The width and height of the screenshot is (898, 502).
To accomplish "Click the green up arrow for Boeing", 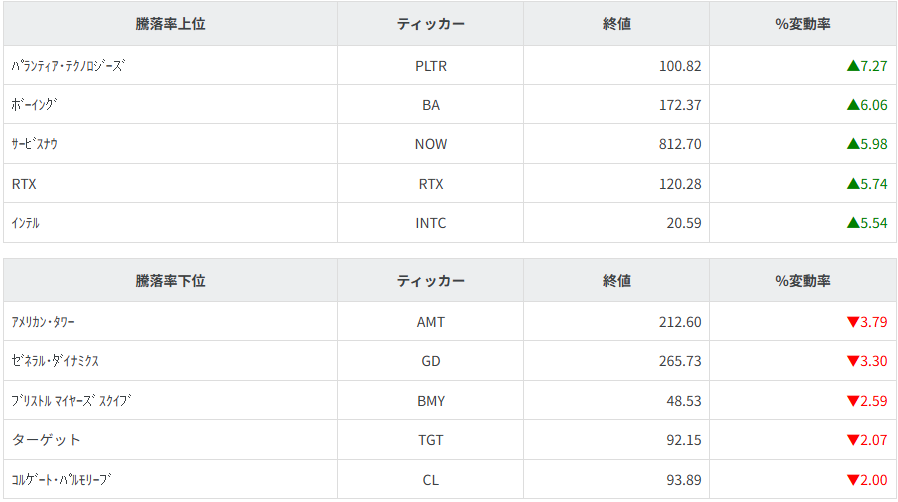I will click(853, 105).
